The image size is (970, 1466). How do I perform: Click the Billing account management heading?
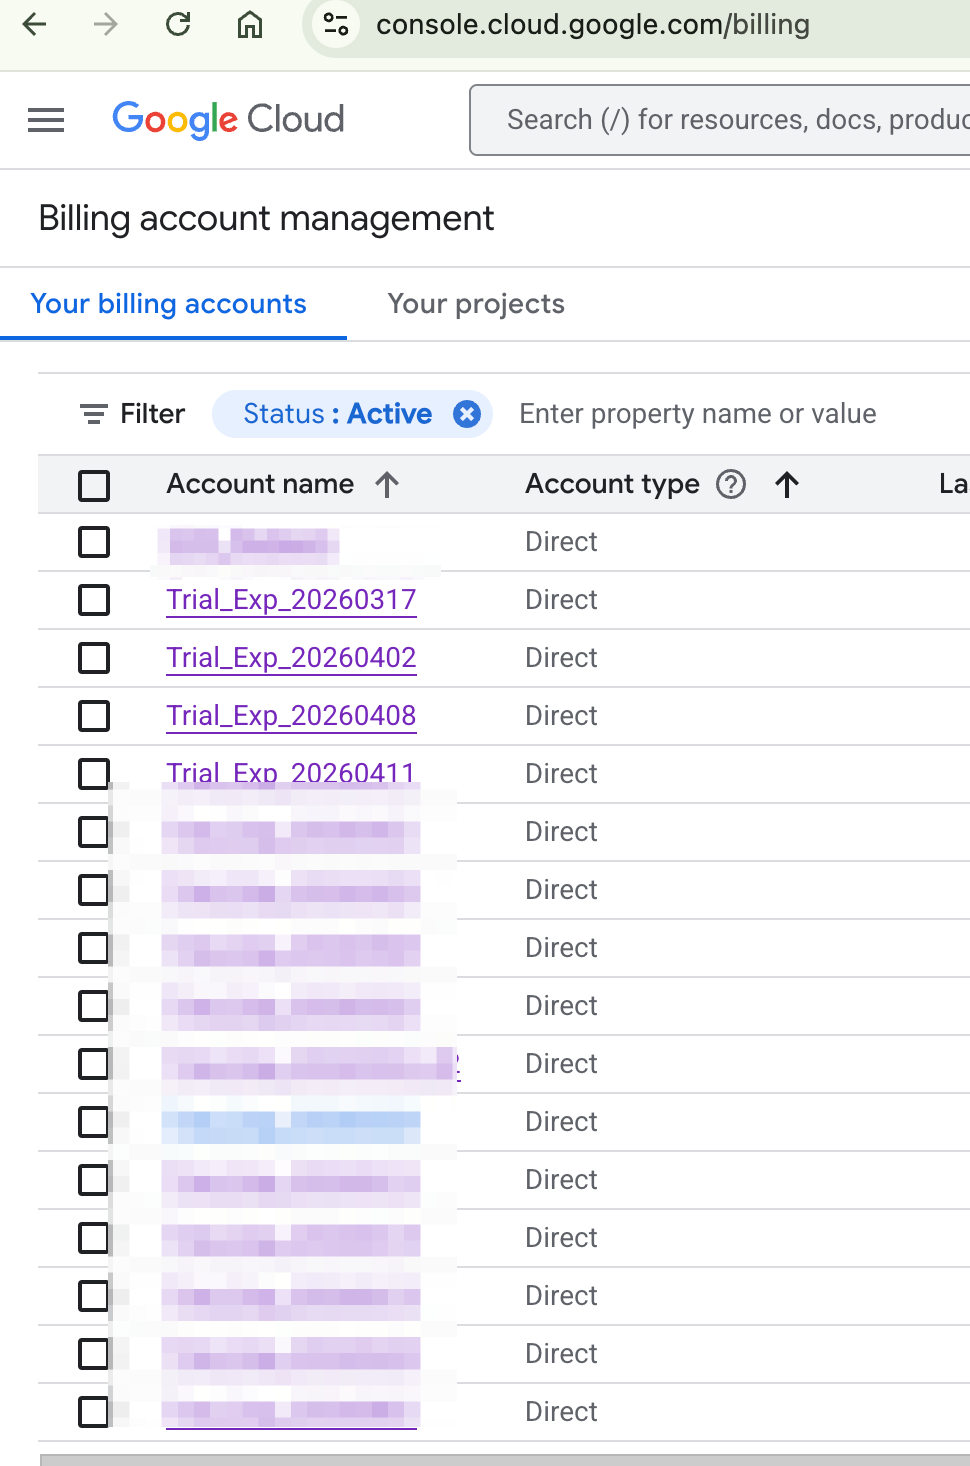coord(266,218)
